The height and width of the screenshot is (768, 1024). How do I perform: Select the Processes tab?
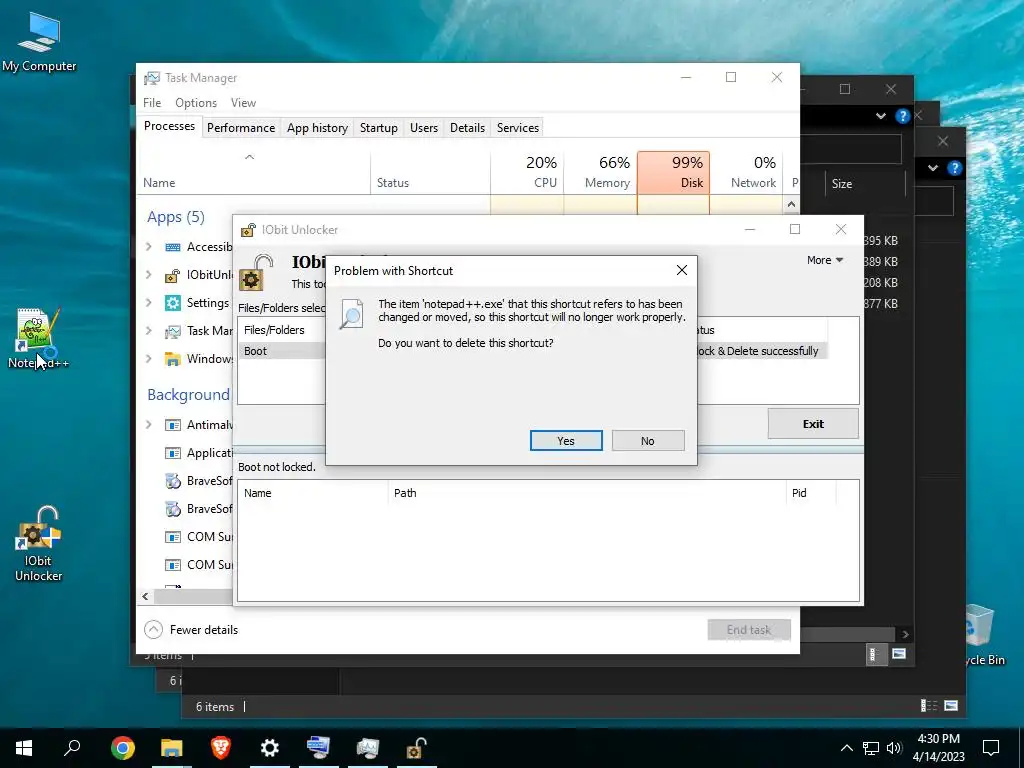coord(169,126)
